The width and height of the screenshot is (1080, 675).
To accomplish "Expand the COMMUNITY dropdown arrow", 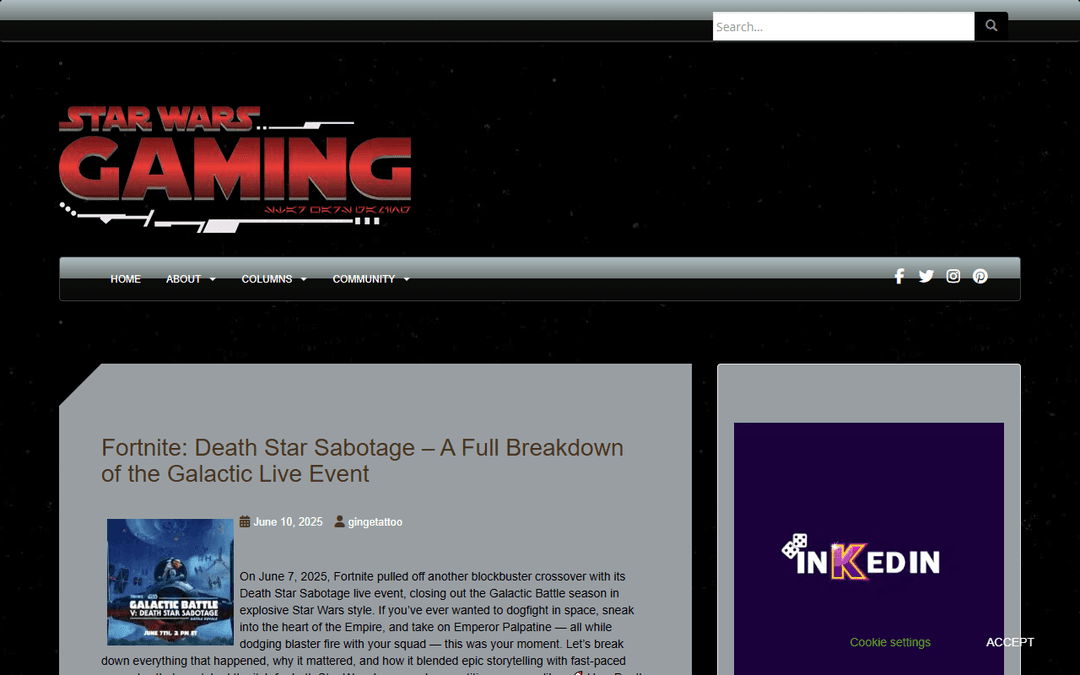I will click(x=406, y=280).
